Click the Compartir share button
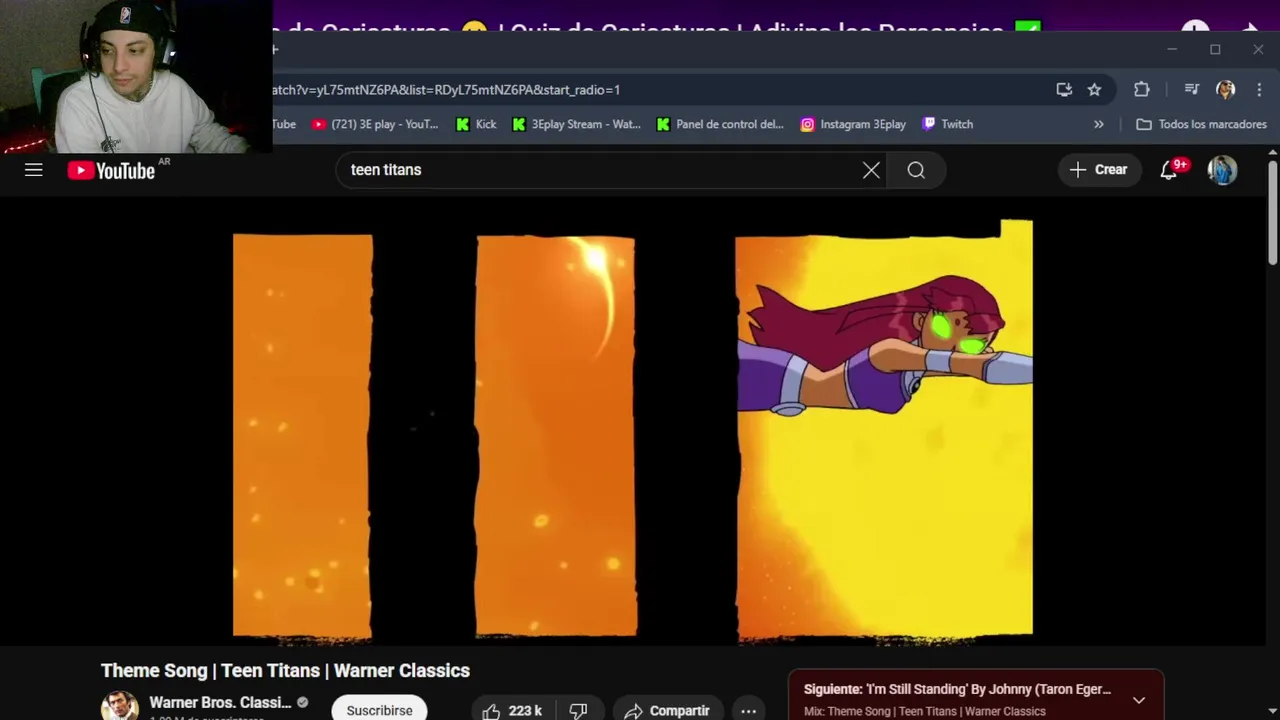This screenshot has width=1280, height=720. pos(667,710)
